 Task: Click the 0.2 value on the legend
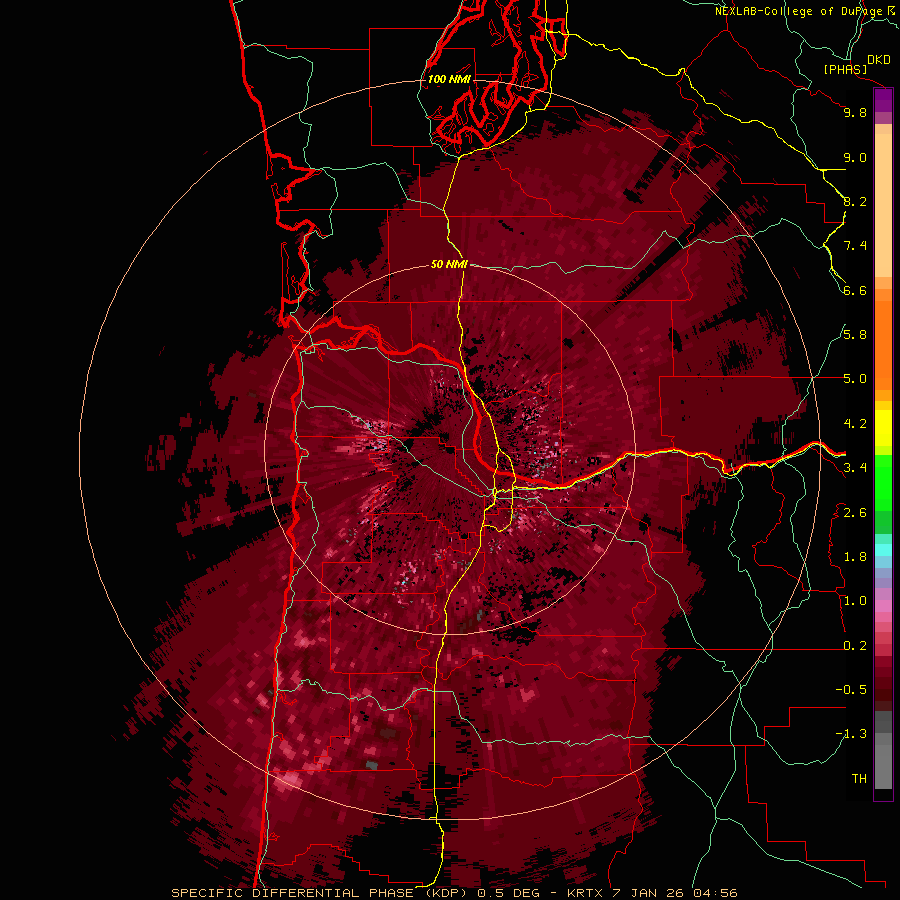pyautogui.click(x=855, y=645)
